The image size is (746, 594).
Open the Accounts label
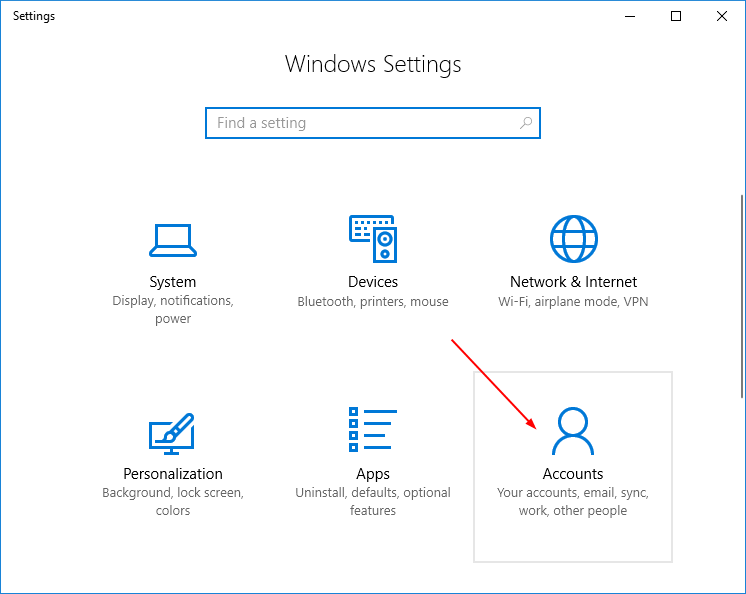[x=573, y=474]
